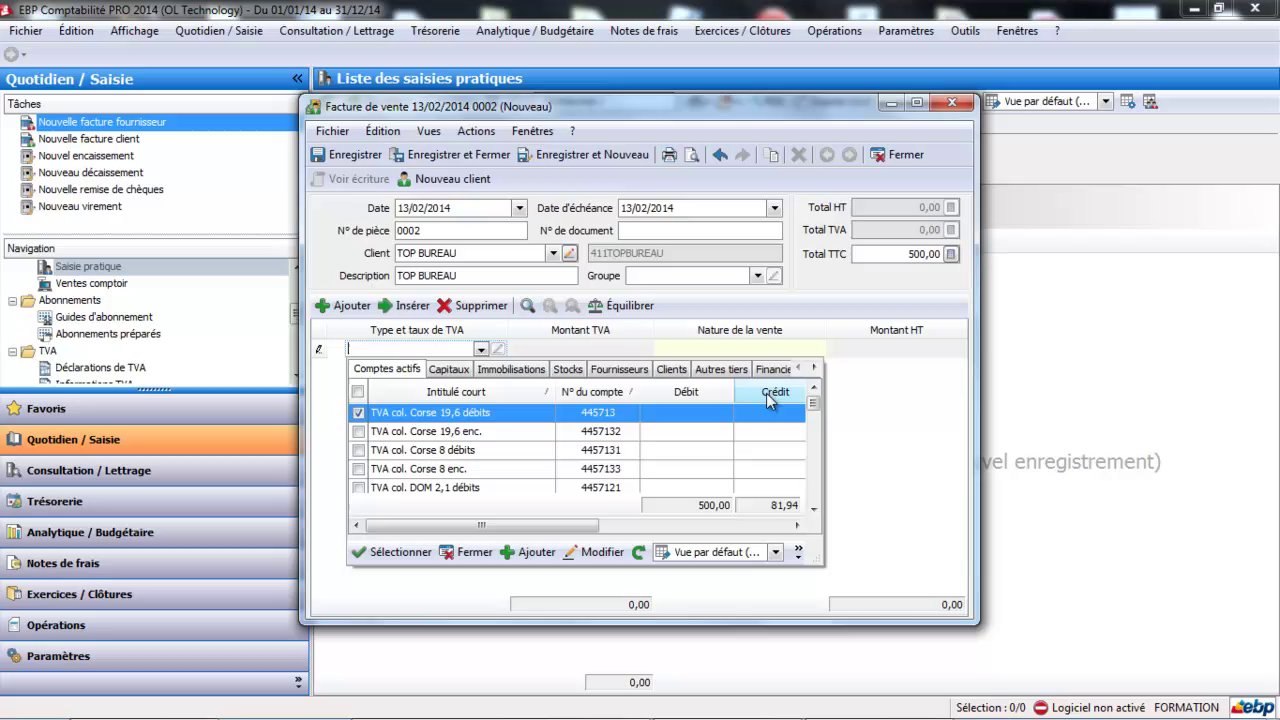This screenshot has width=1280, height=720.
Task: Click Enregistrer et Nouveau button
Action: 583,155
